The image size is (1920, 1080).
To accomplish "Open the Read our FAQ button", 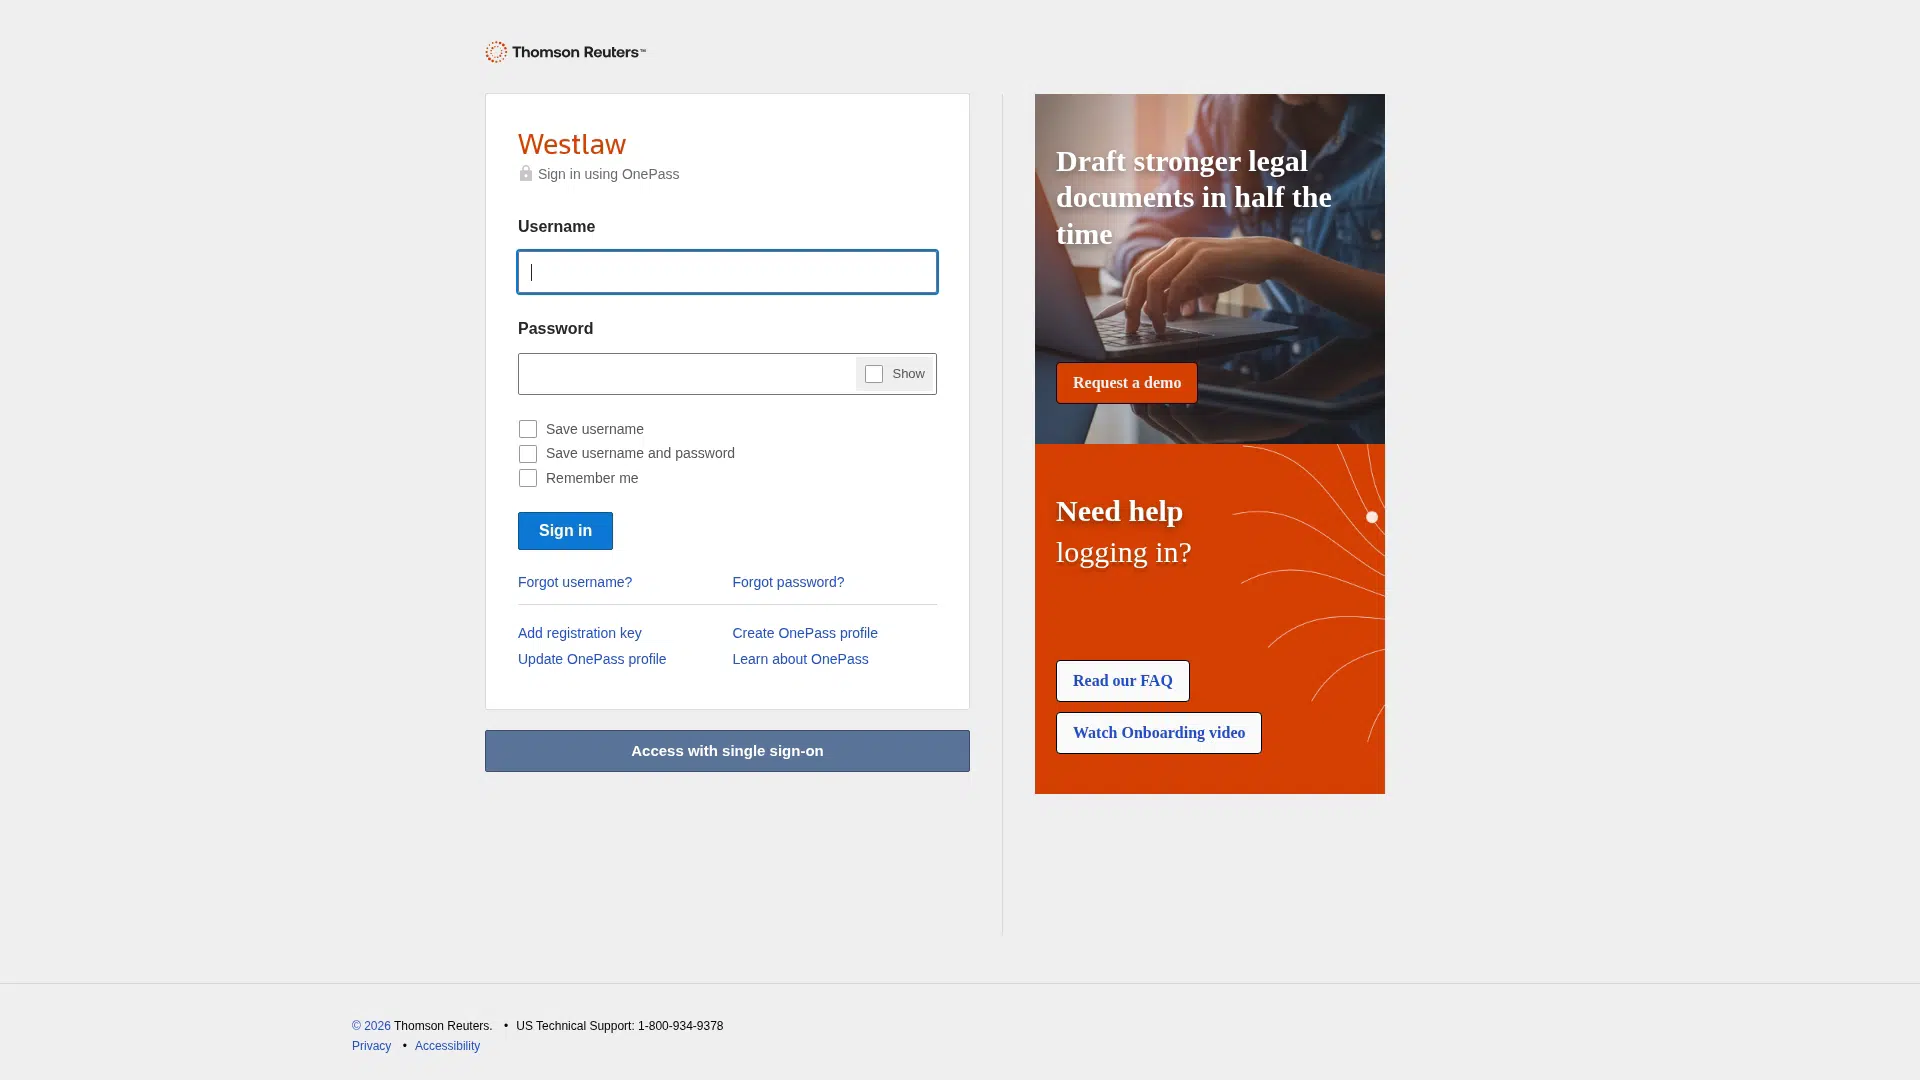I will pyautogui.click(x=1123, y=681).
